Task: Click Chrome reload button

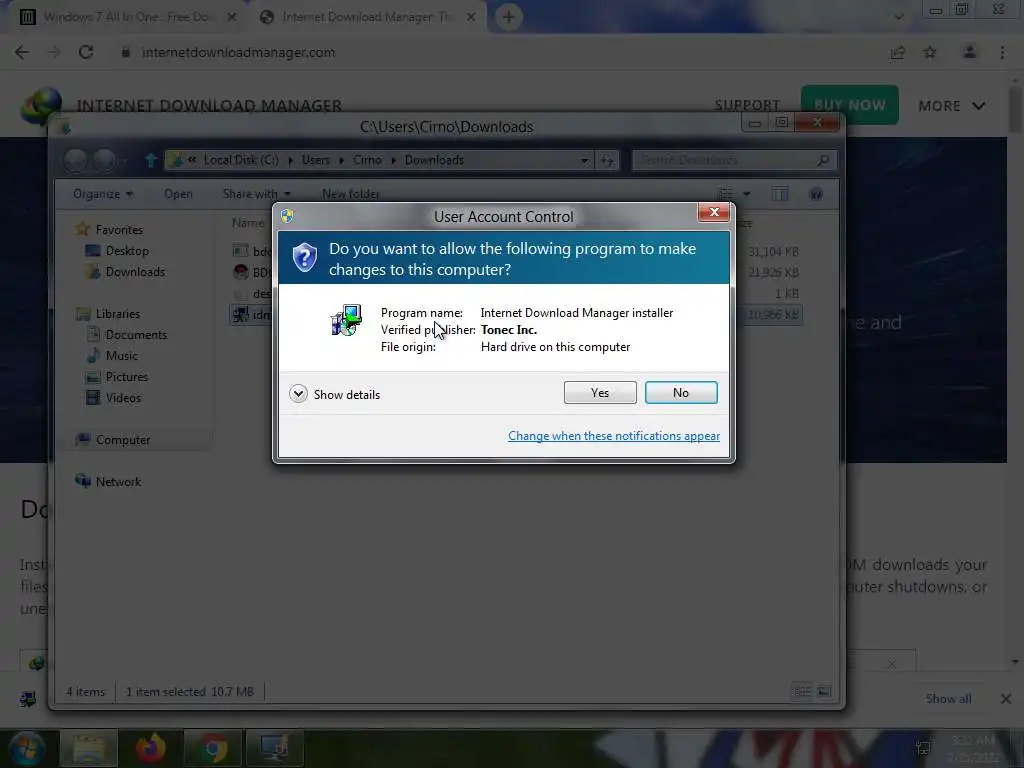Action: [86, 52]
